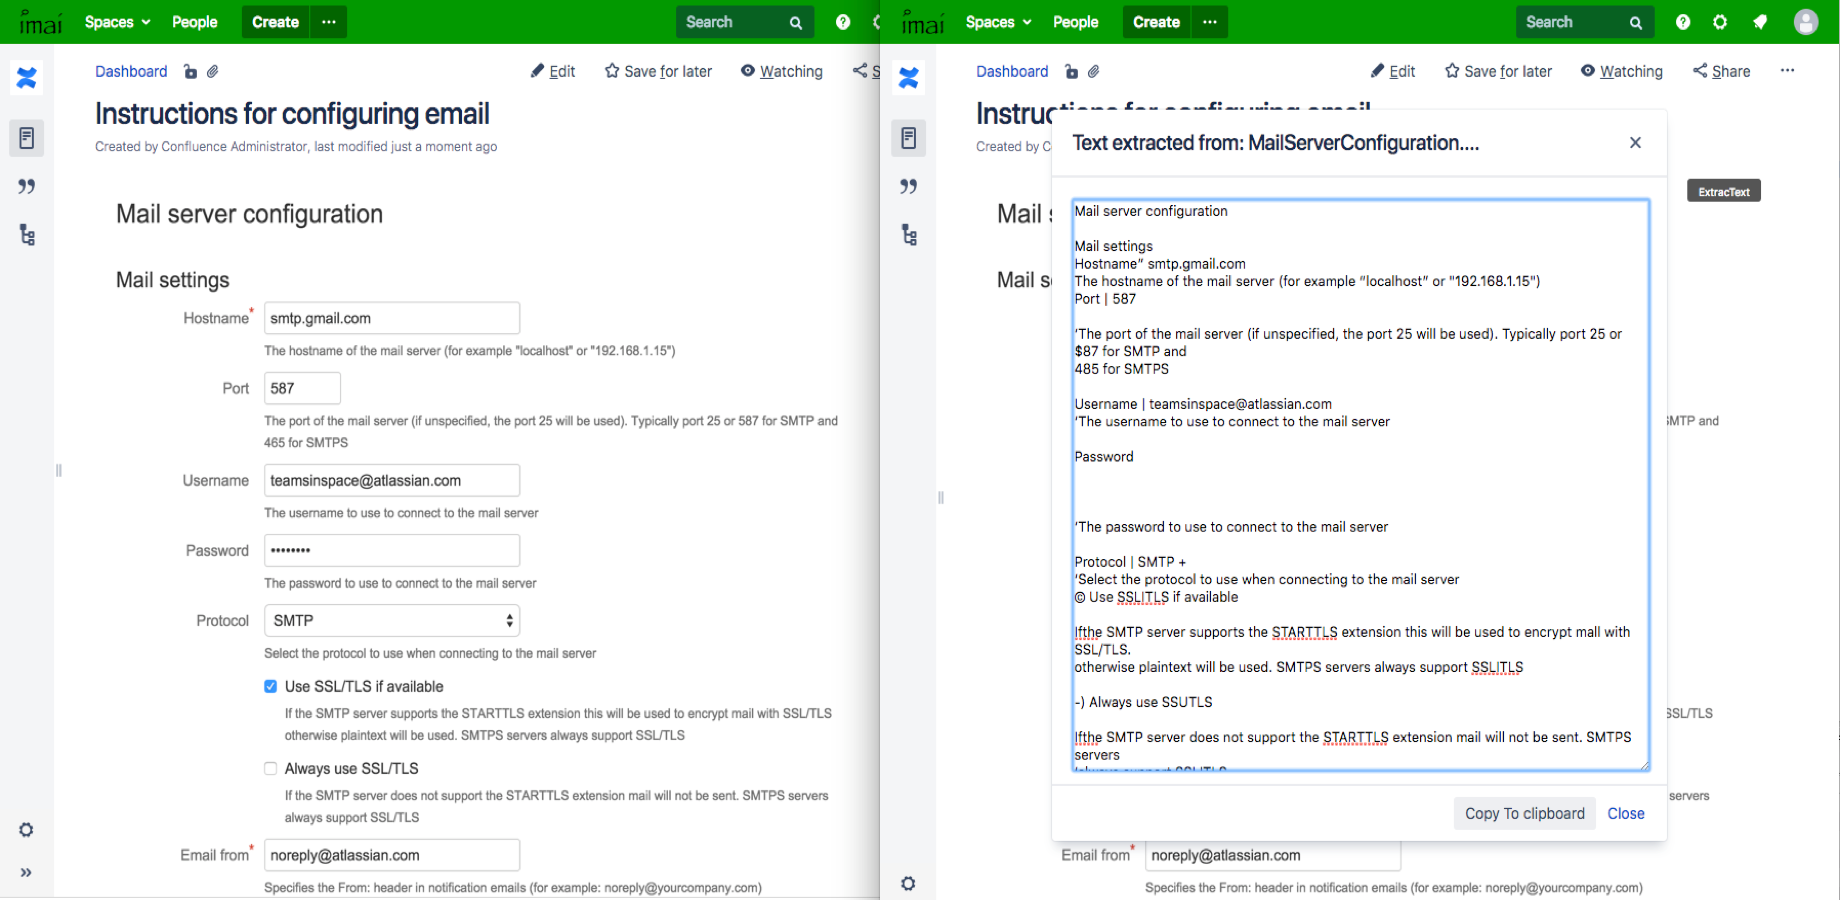Click Edit in right page toolbar
Screen dimensions: 1840x900
click(1393, 71)
